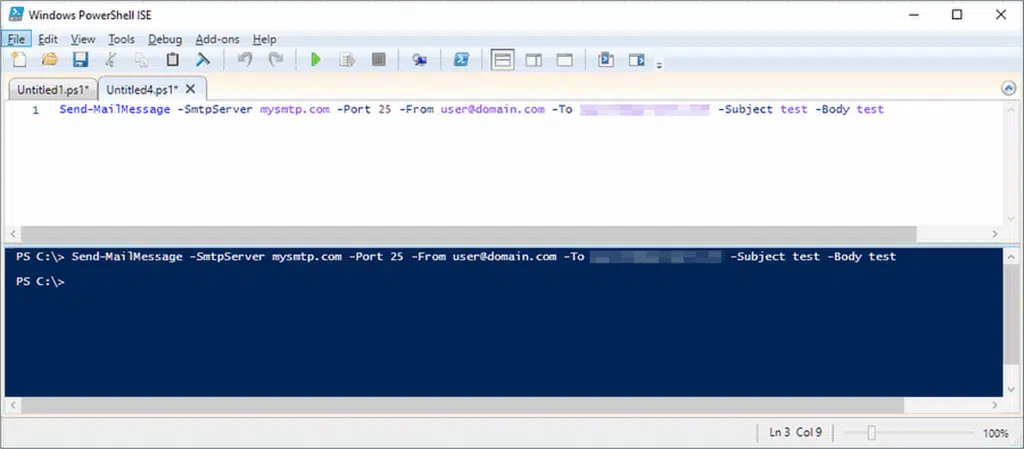Click -Body parameter in the script editor
The height and width of the screenshot is (449, 1024).
click(x=832, y=110)
